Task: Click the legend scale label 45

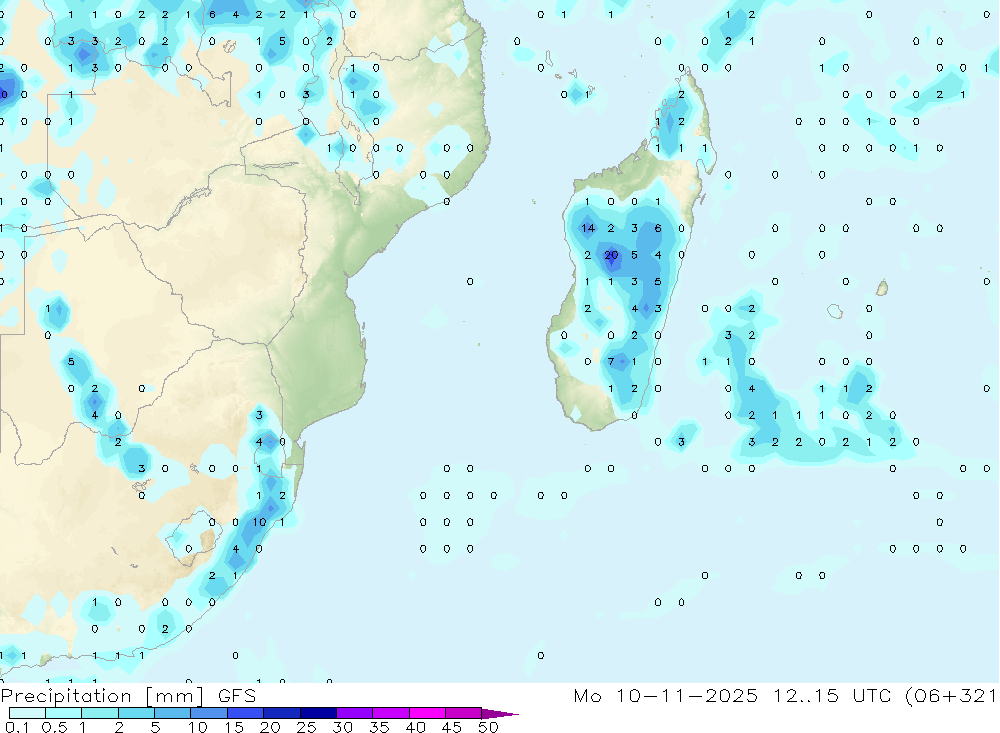Action: tap(452, 727)
